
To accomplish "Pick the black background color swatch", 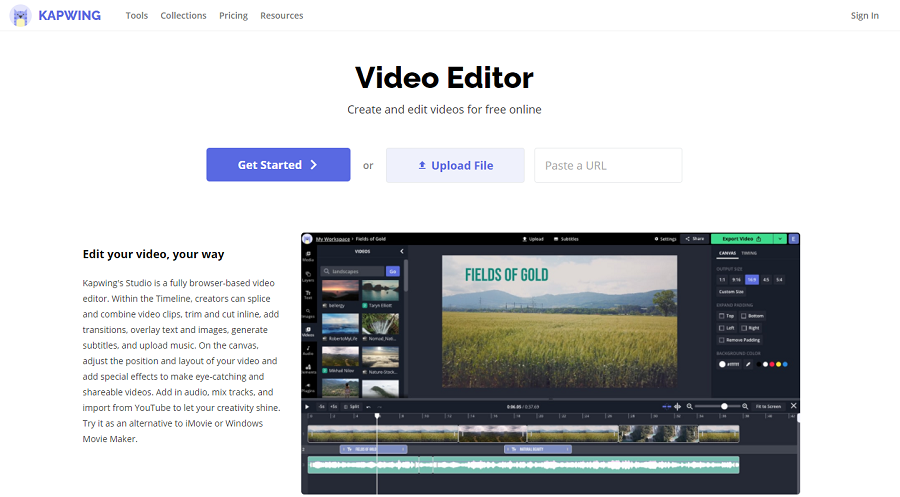I will click(x=759, y=364).
